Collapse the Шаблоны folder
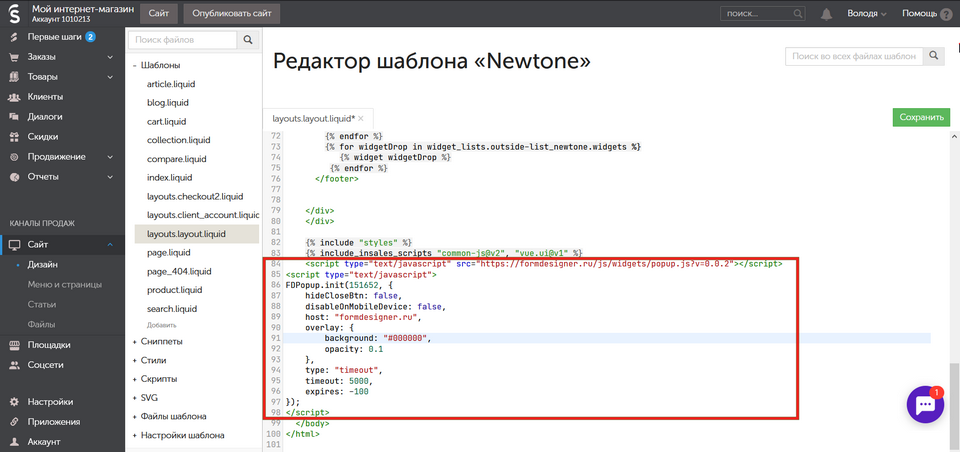 135,66
